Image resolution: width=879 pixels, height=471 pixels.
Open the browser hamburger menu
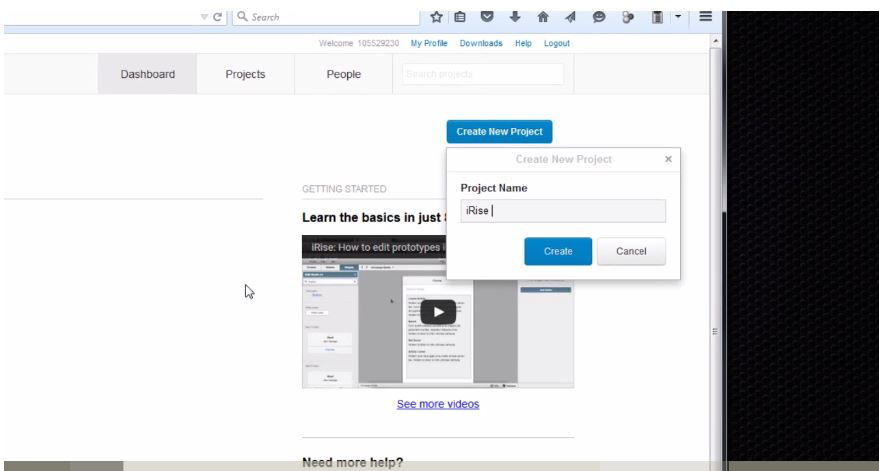pyautogui.click(x=705, y=17)
